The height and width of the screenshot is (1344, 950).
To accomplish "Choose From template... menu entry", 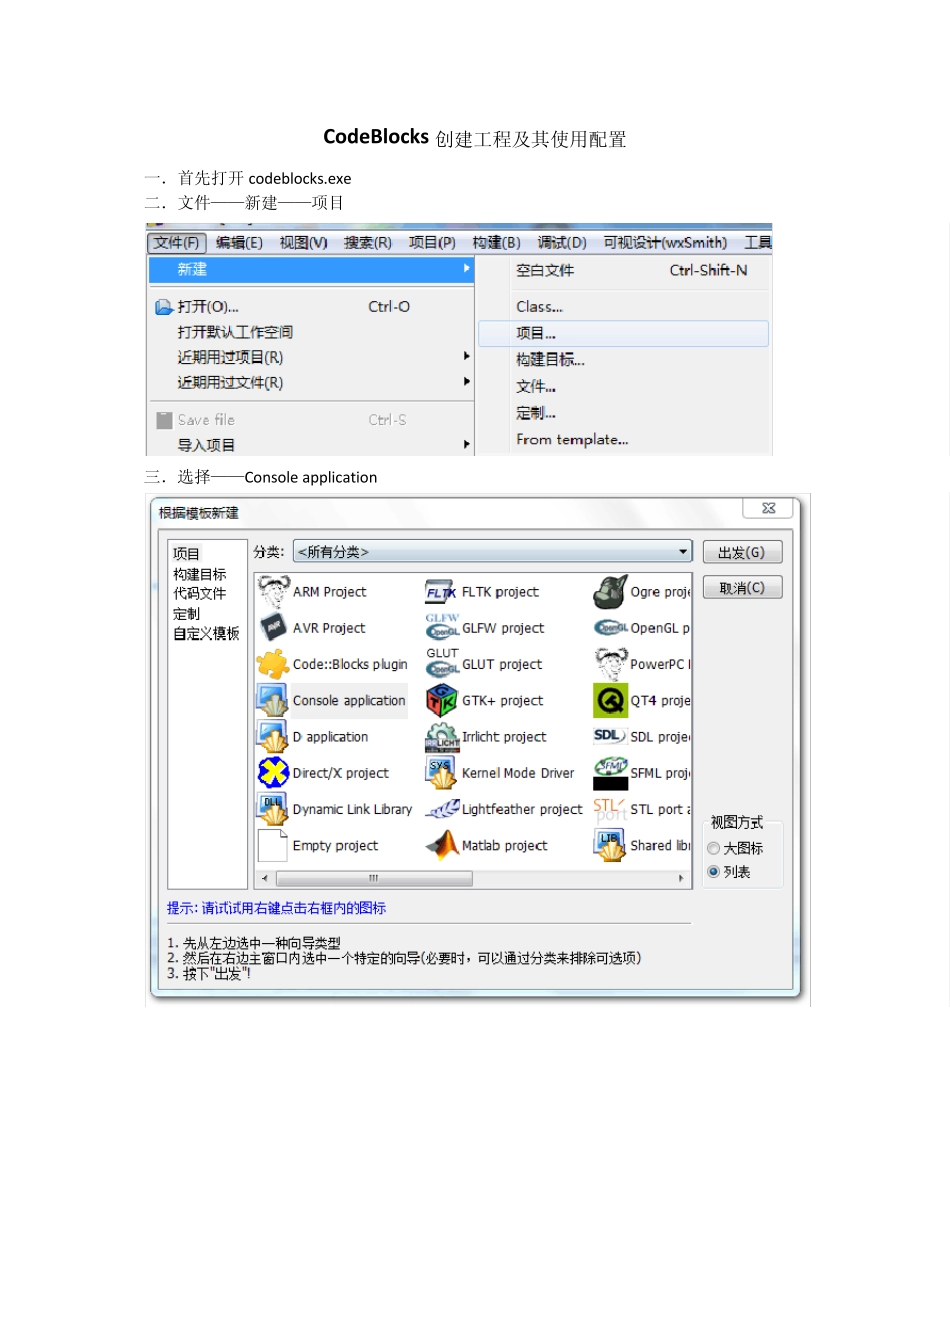I will pyautogui.click(x=624, y=440).
